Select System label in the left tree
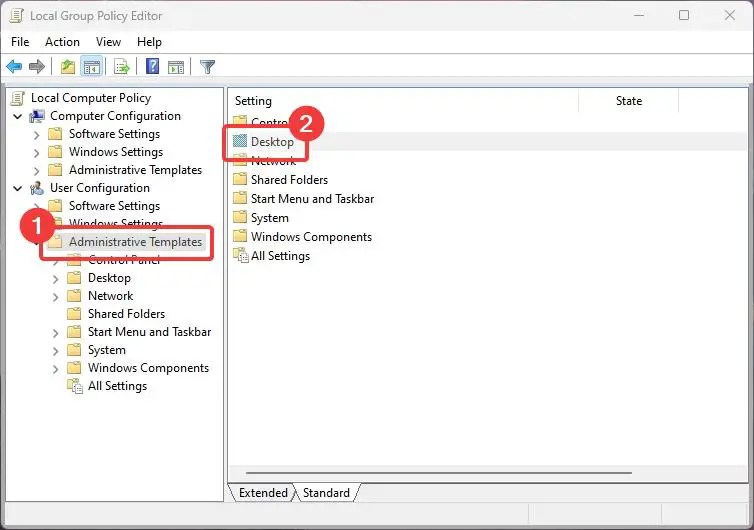Screen dimensions: 754x530 pyautogui.click(x=107, y=350)
